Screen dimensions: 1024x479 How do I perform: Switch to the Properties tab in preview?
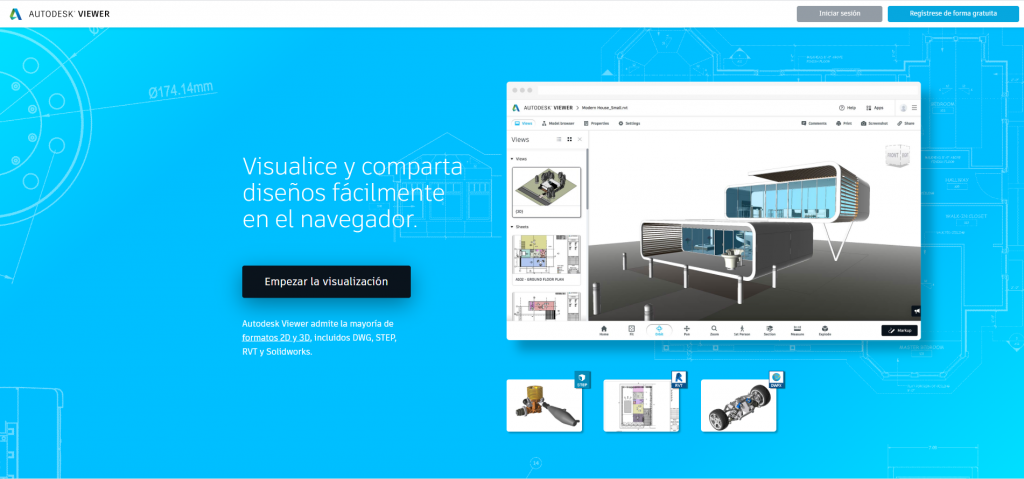pyautogui.click(x=596, y=123)
